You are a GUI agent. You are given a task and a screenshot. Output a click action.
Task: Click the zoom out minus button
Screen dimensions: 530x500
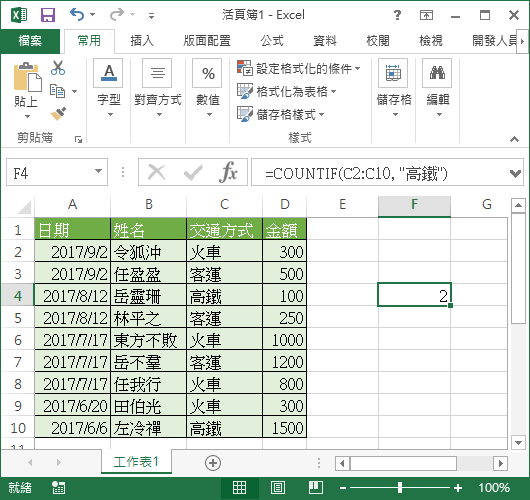click(x=343, y=488)
